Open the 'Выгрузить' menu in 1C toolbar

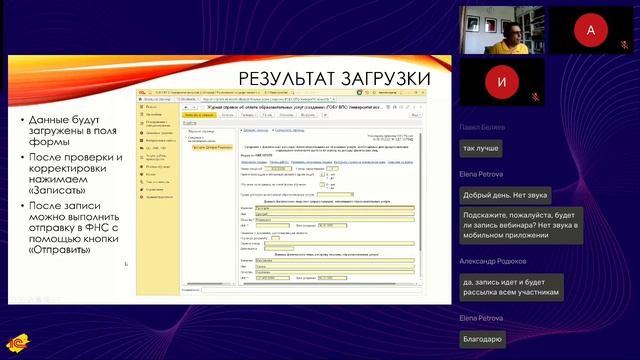click(309, 115)
